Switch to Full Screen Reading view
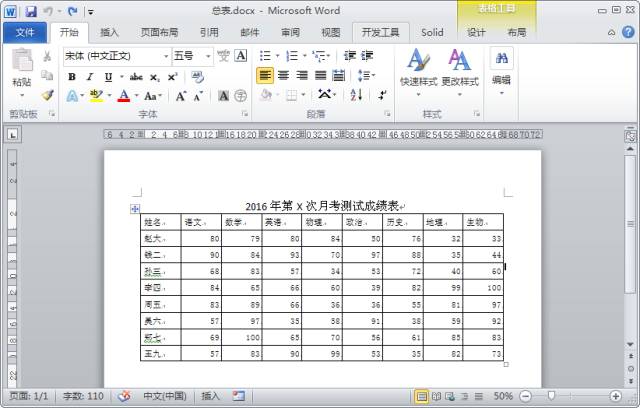This screenshot has height=408, width=640. [x=438, y=396]
